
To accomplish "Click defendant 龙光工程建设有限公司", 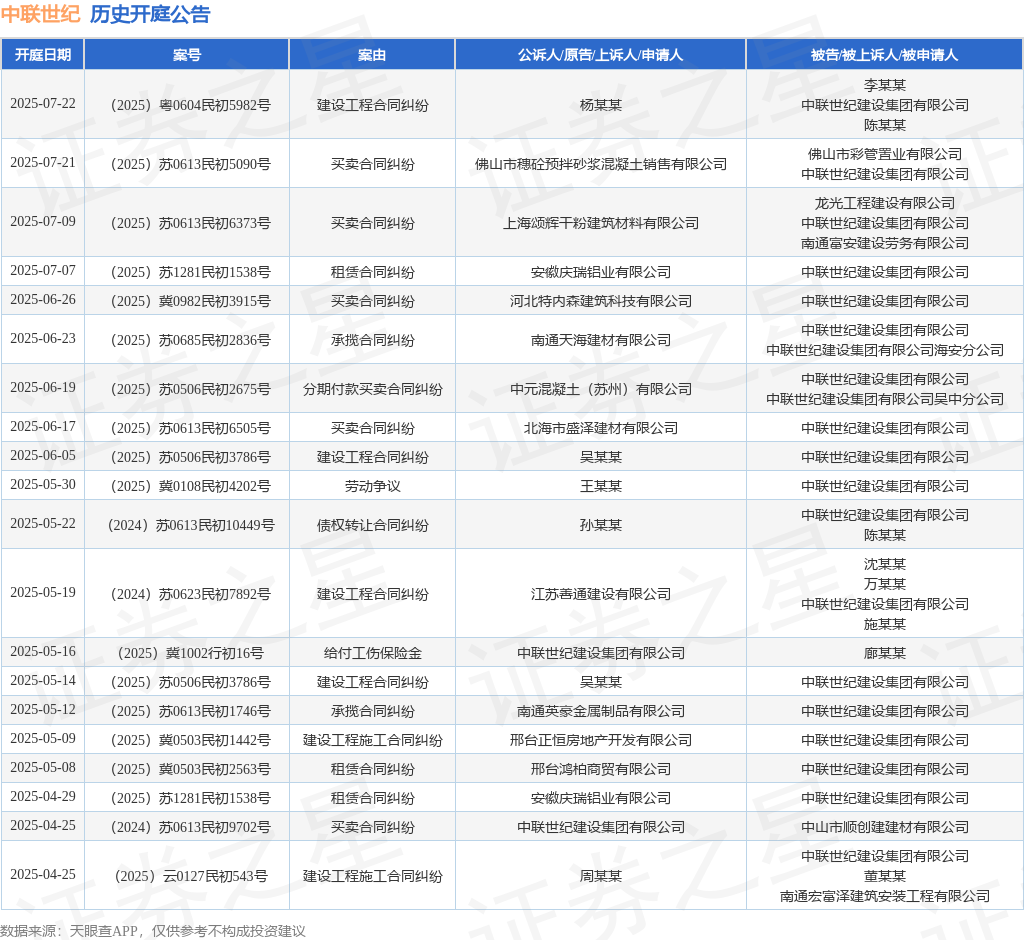I will click(885, 203).
